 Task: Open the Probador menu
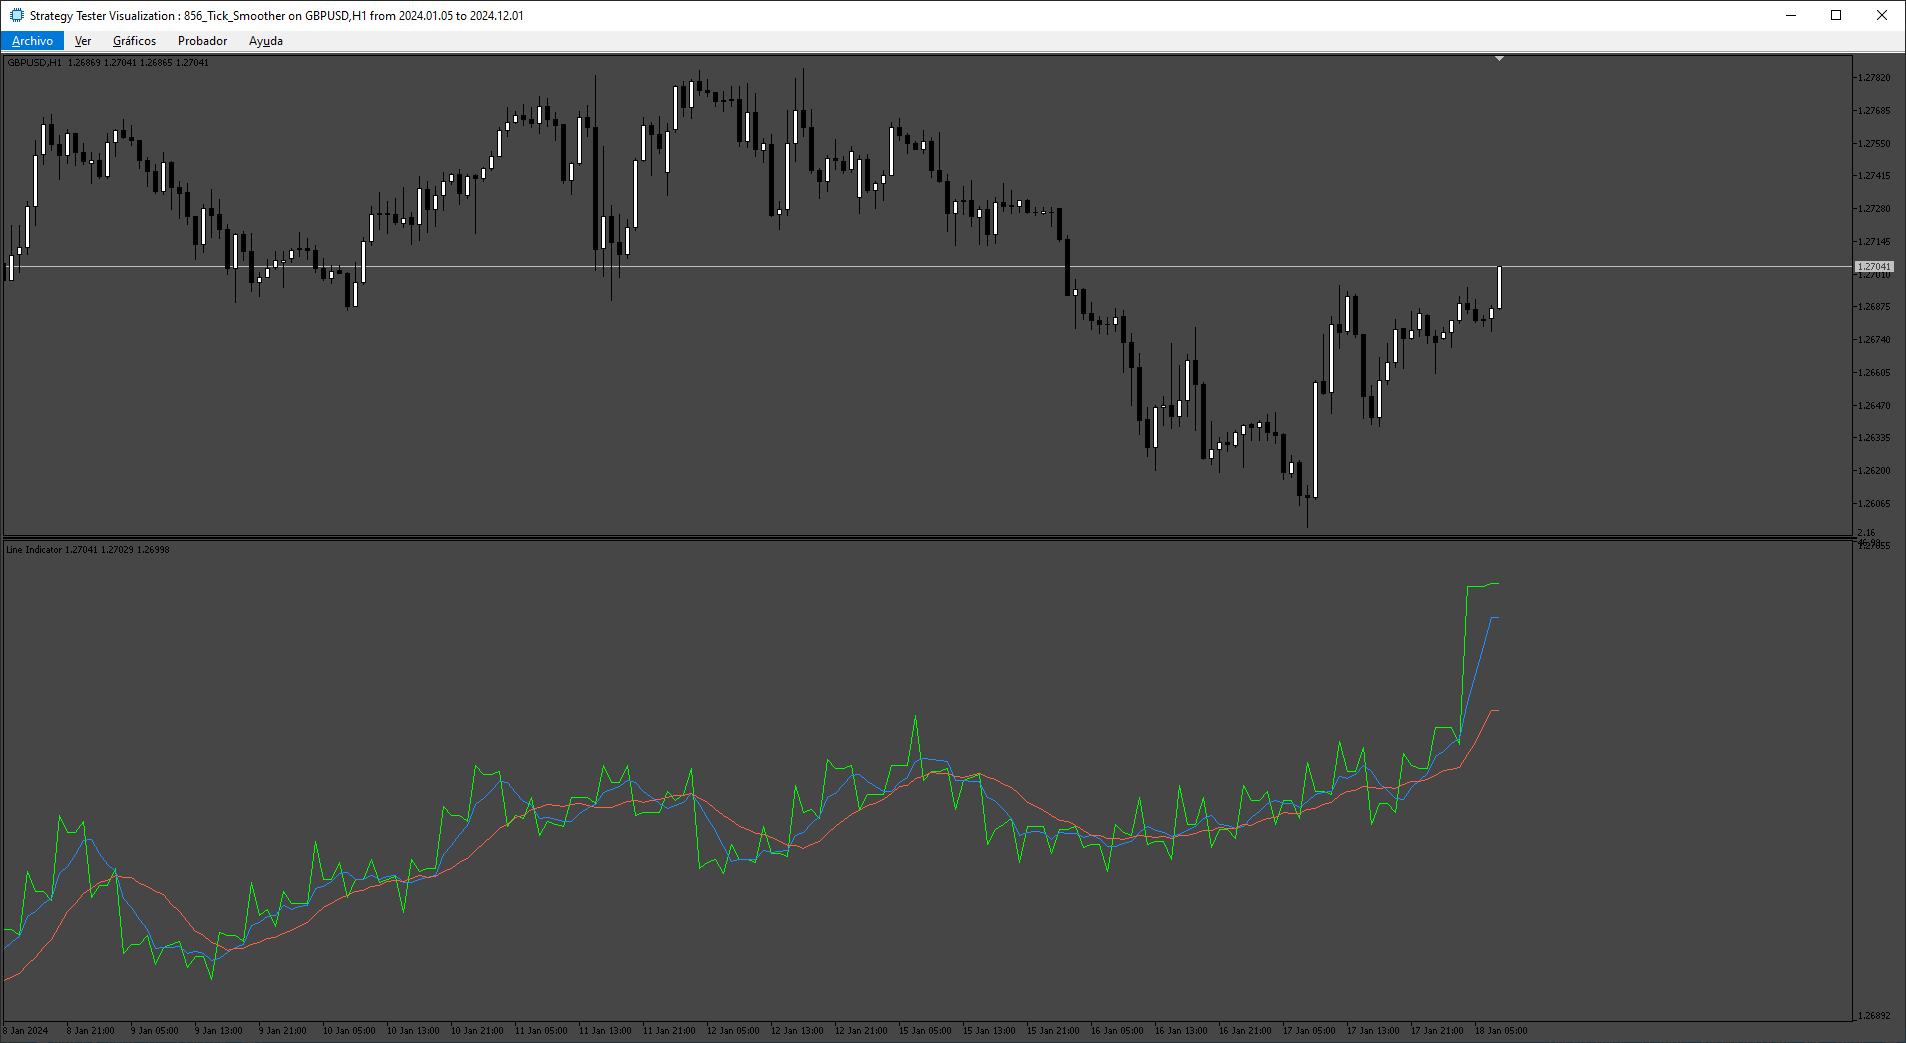[202, 41]
